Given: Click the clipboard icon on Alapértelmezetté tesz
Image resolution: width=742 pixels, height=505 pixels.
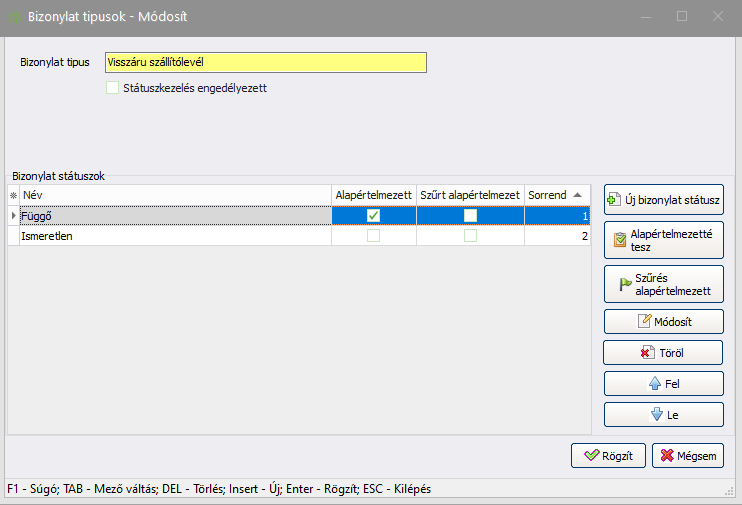Looking at the screenshot, I should [x=619, y=240].
